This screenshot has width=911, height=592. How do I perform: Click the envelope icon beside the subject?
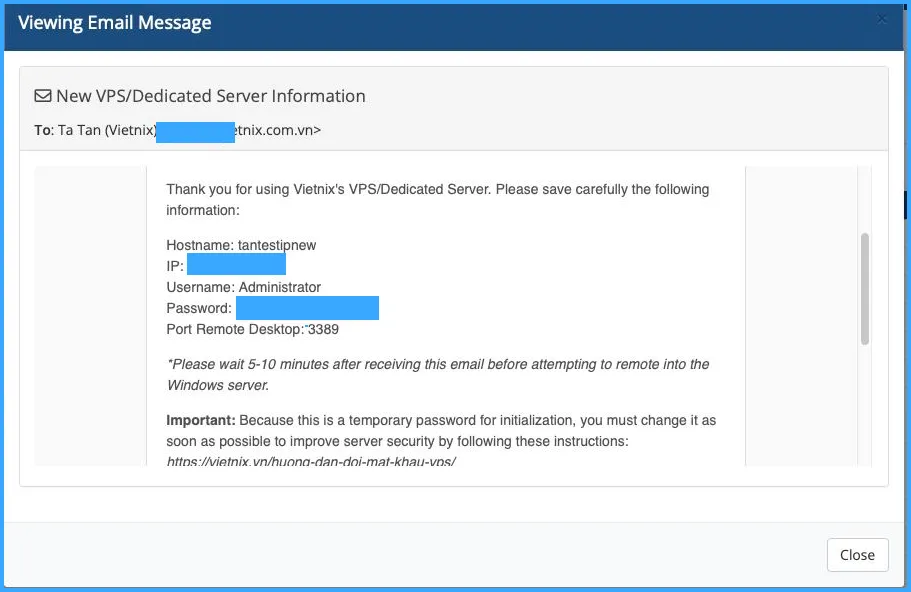point(41,95)
